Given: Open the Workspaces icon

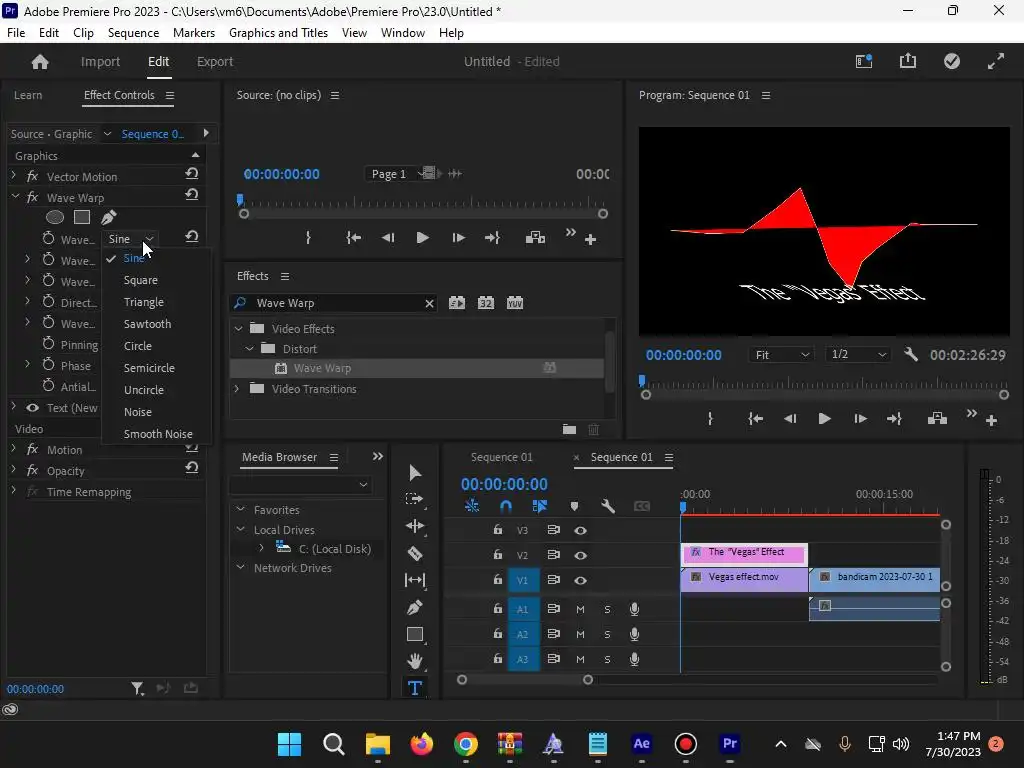Looking at the screenshot, I should [x=864, y=61].
